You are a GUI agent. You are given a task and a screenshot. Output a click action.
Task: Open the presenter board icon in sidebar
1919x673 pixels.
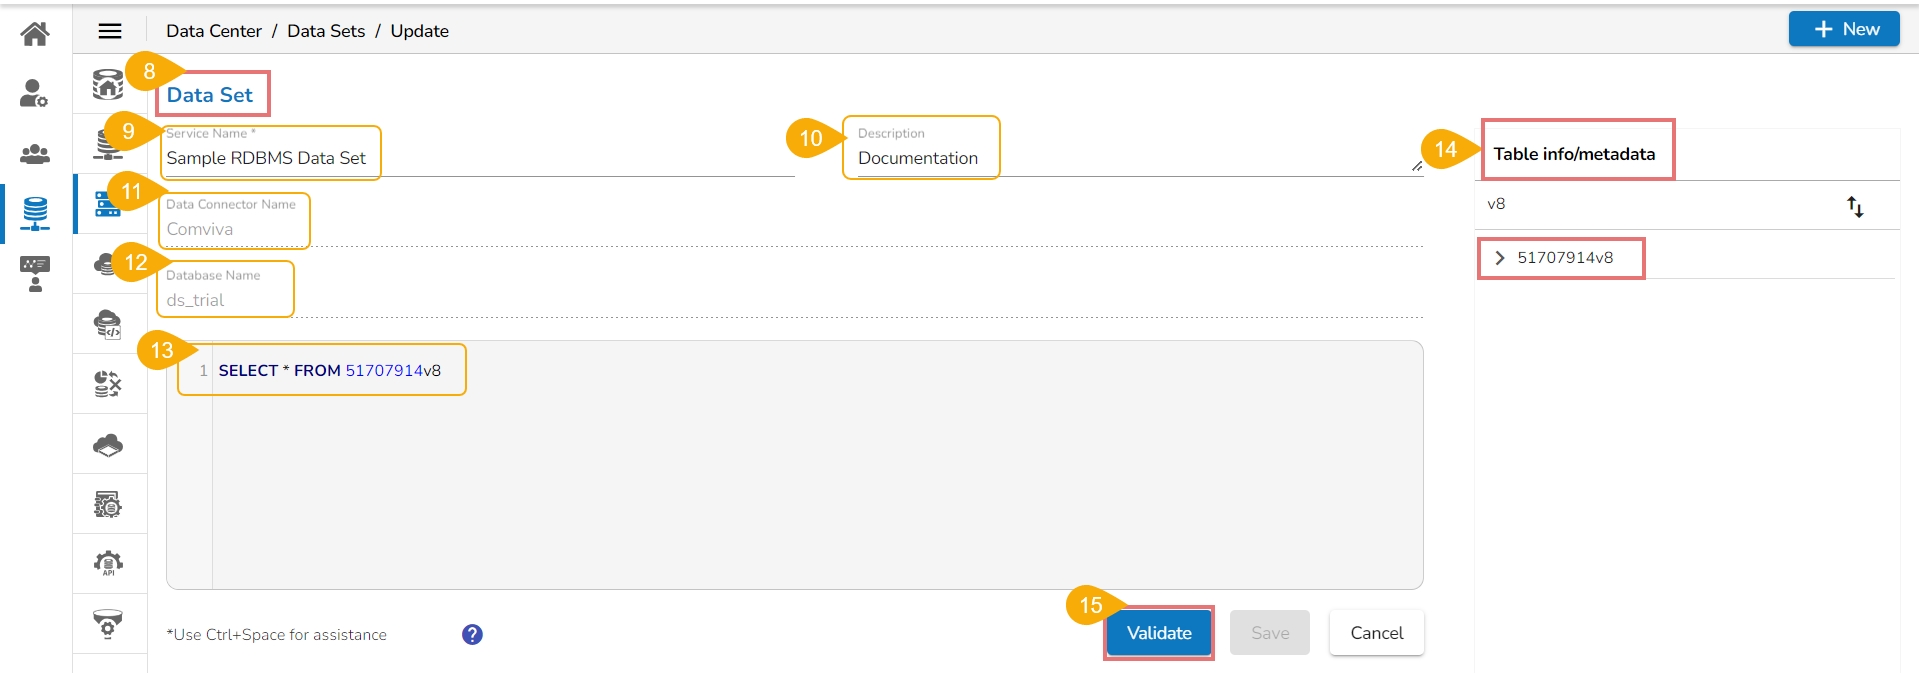[35, 273]
